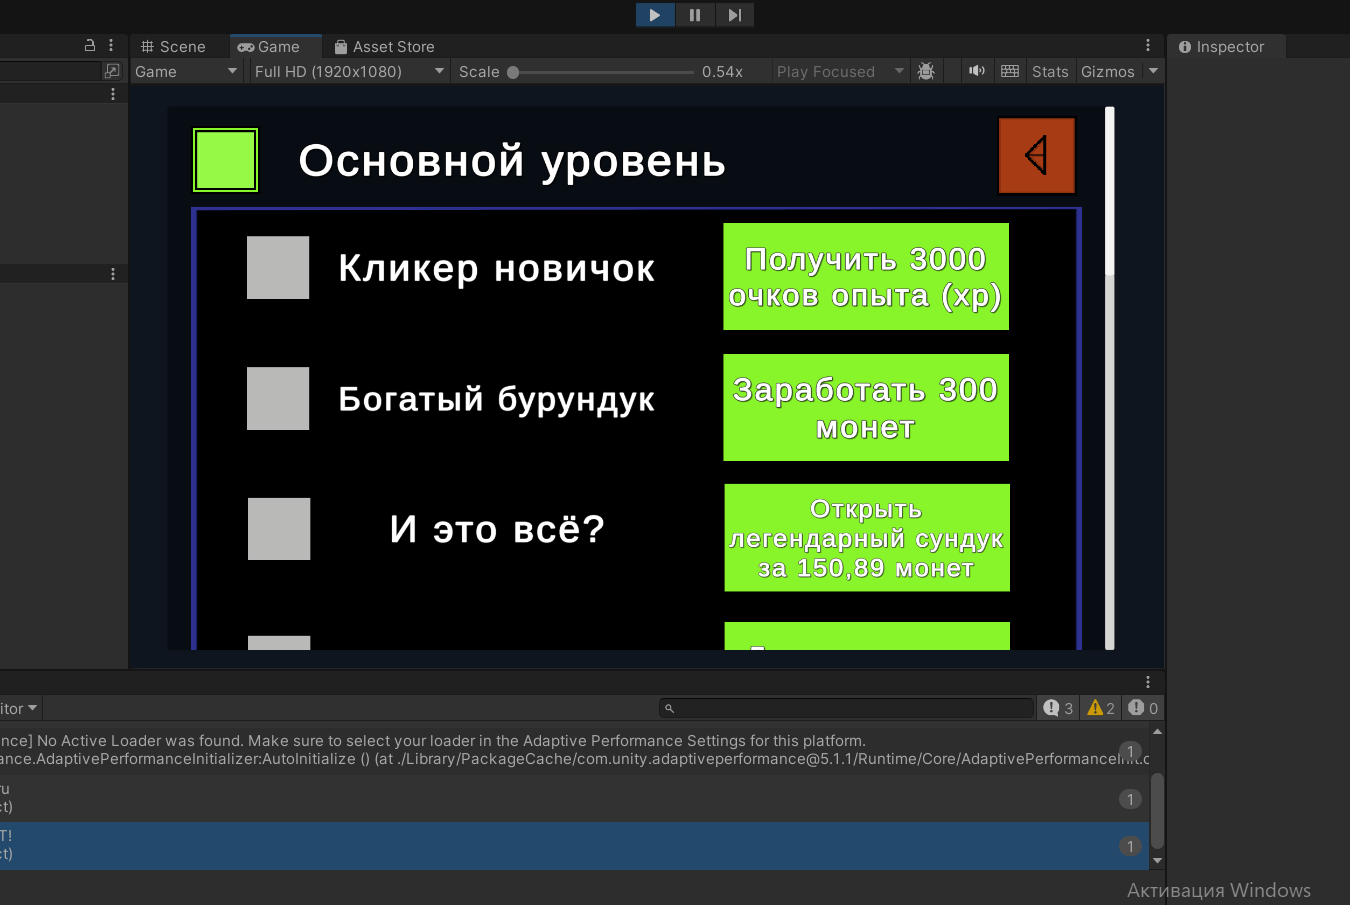Switch to the Scene tab
Image resolution: width=1350 pixels, height=905 pixels.
[x=178, y=46]
